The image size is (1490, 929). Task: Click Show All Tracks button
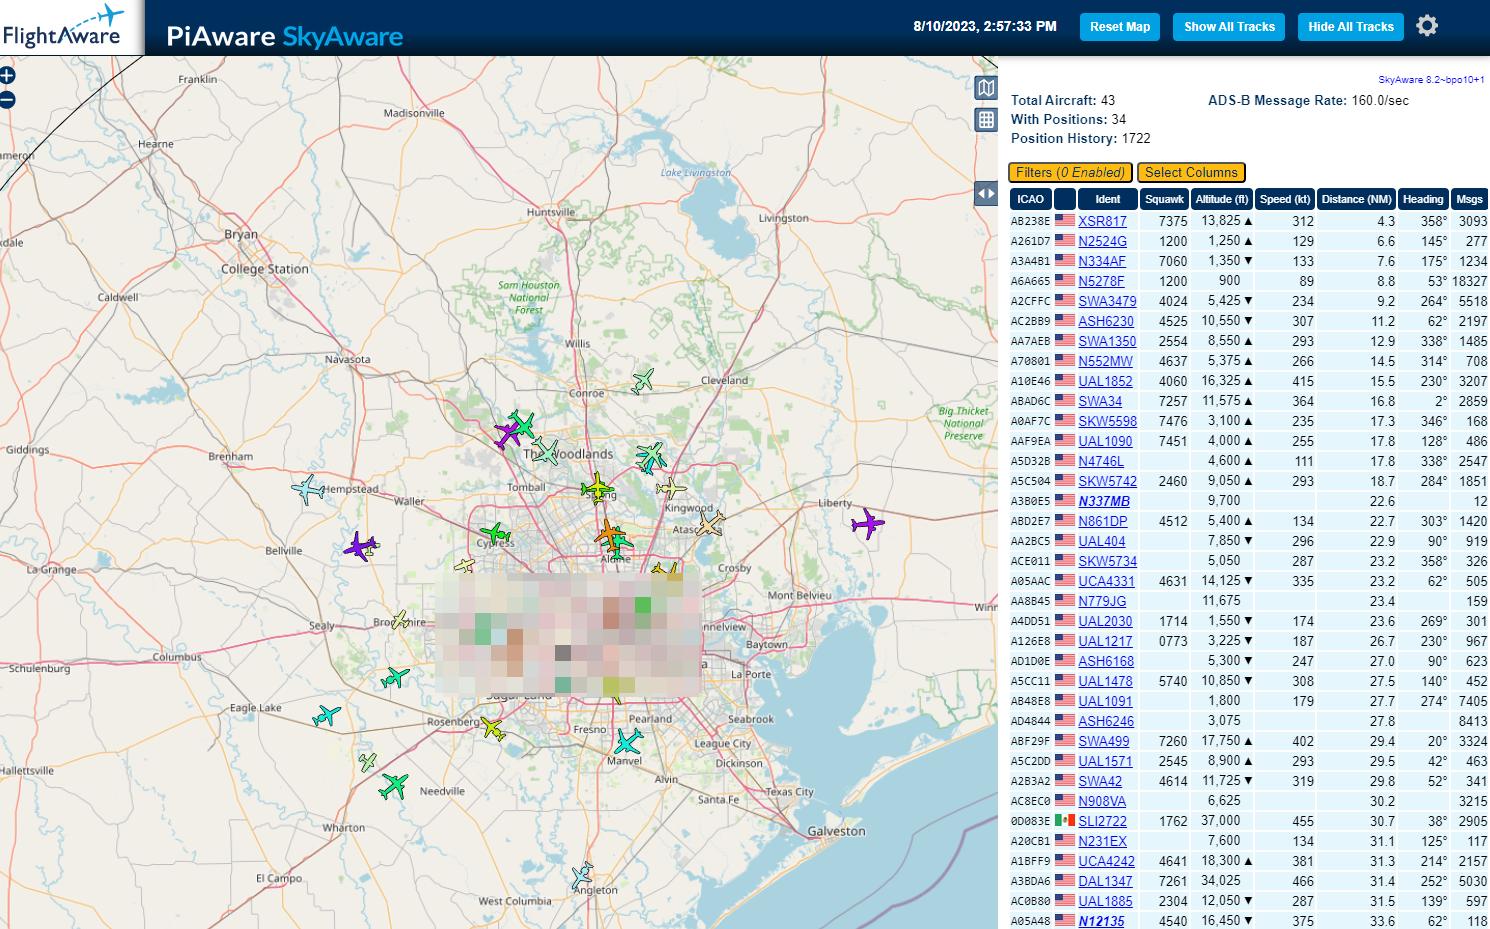[1229, 27]
